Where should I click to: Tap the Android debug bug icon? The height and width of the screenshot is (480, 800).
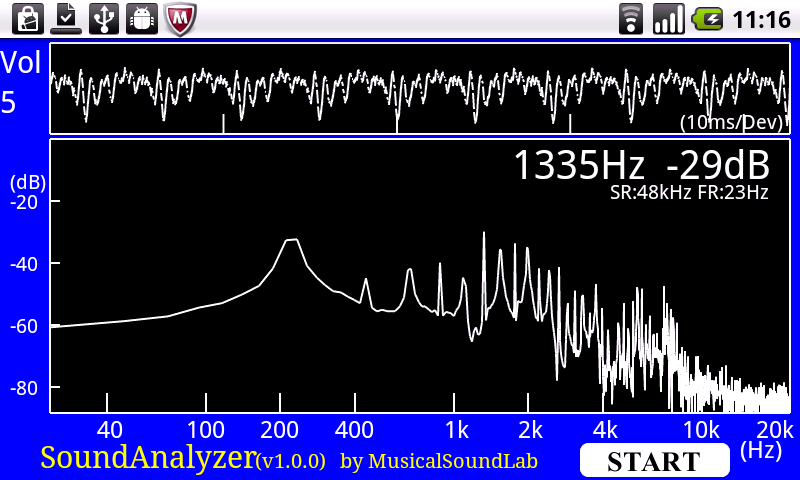pyautogui.click(x=142, y=19)
